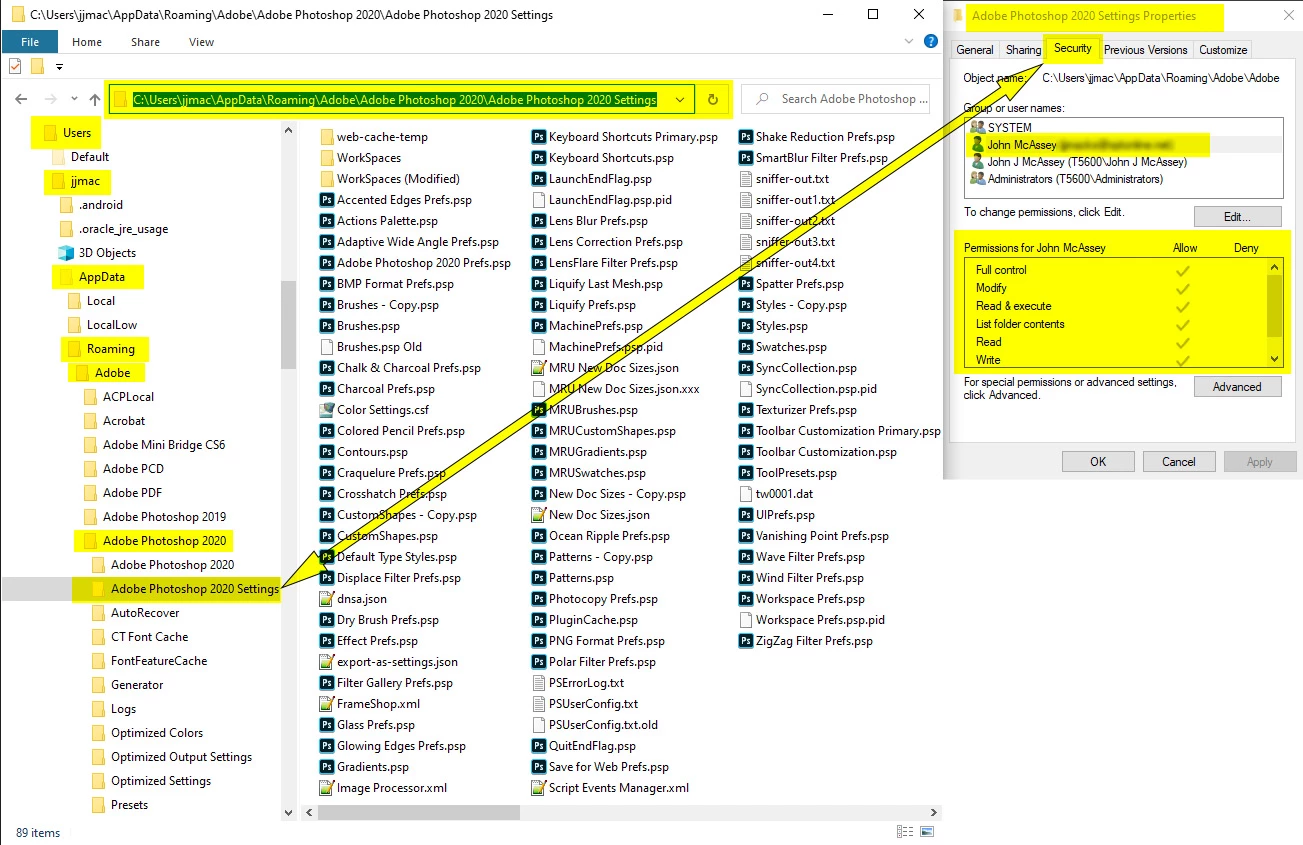Image resolution: width=1303 pixels, height=845 pixels.
Task: Select the Presets folder in tree
Action: click(129, 805)
